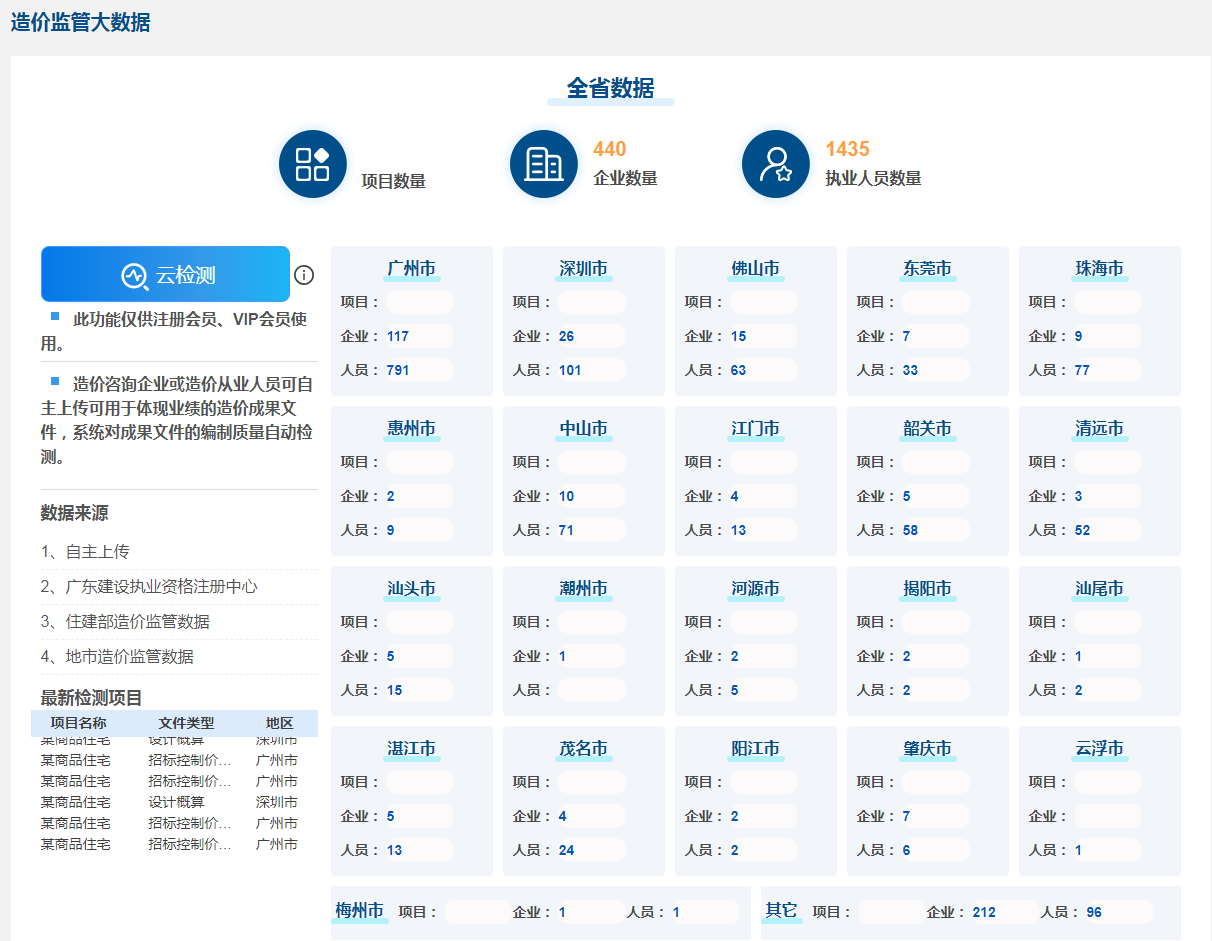Click the 项目名称 column header
Image resolution: width=1212 pixels, height=941 pixels.
(x=79, y=723)
